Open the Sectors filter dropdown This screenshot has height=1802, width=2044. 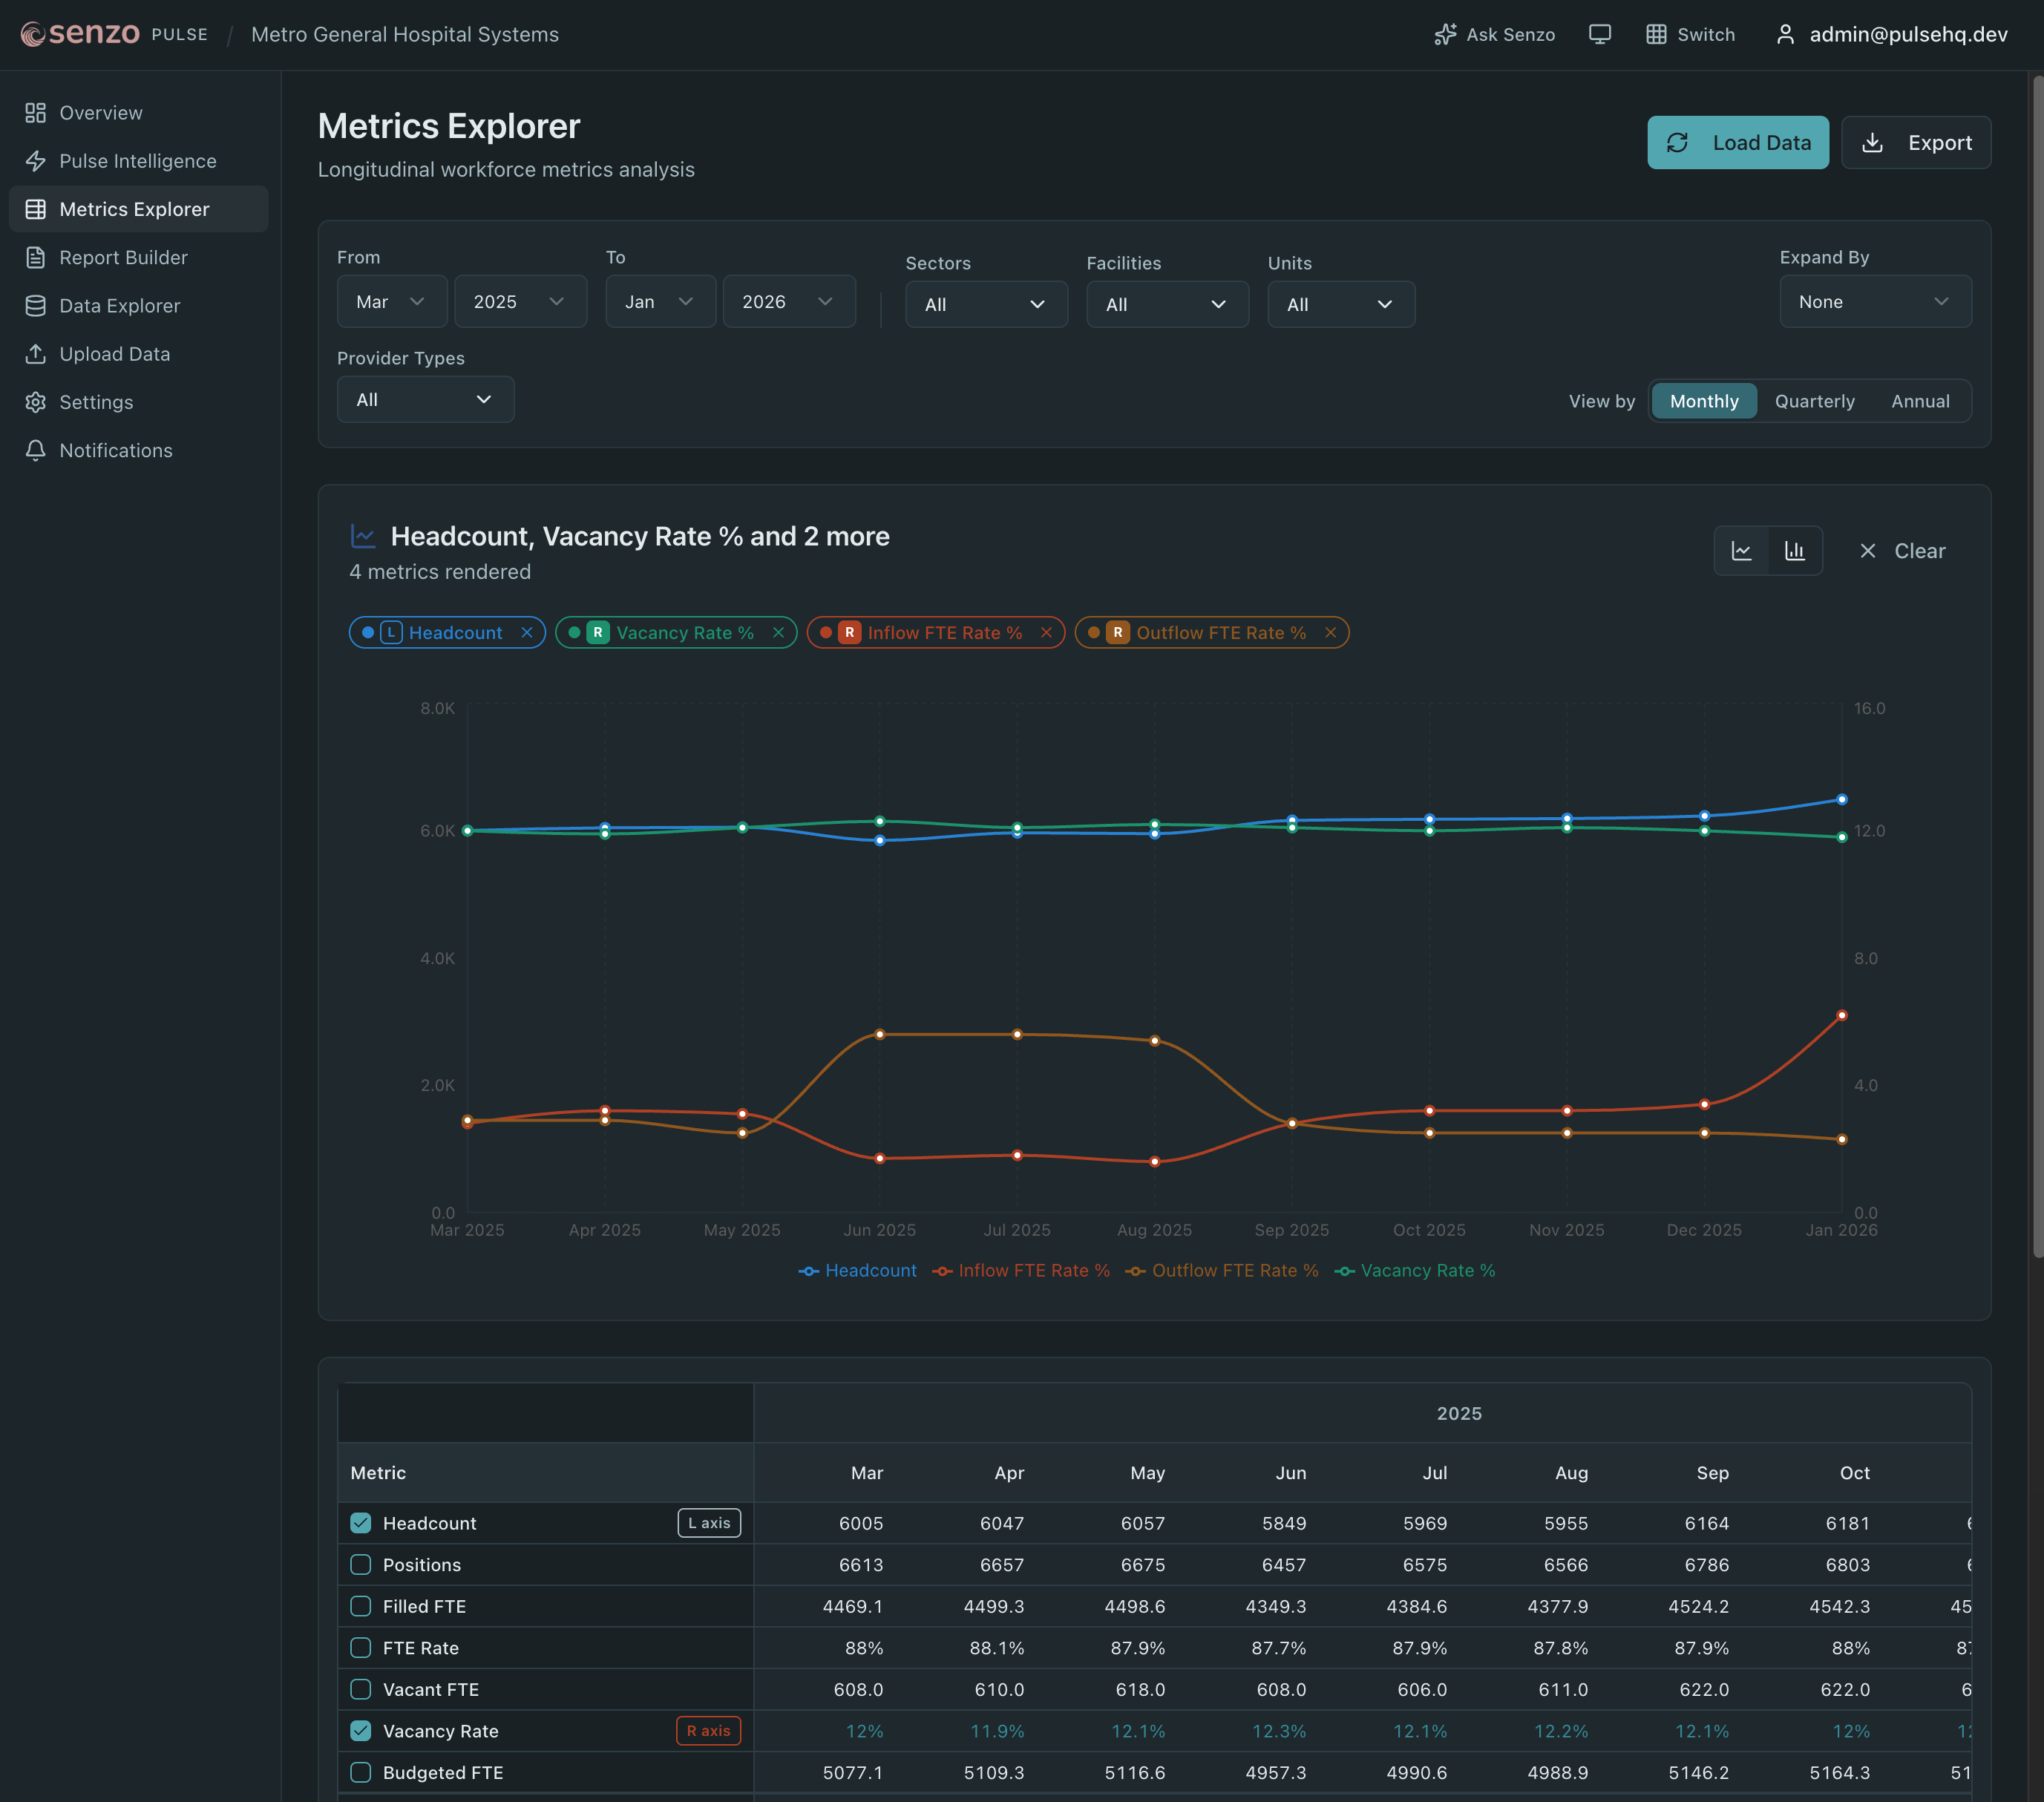click(986, 304)
